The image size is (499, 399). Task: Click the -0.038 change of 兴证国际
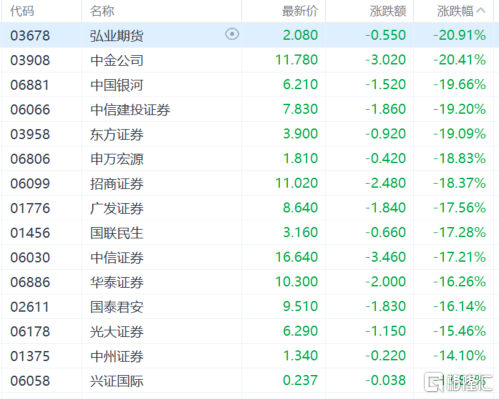click(386, 381)
